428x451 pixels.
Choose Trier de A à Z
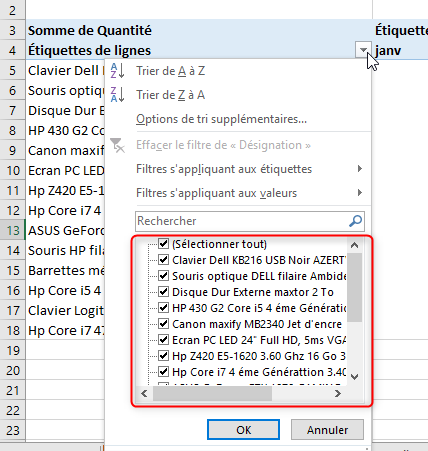click(170, 71)
